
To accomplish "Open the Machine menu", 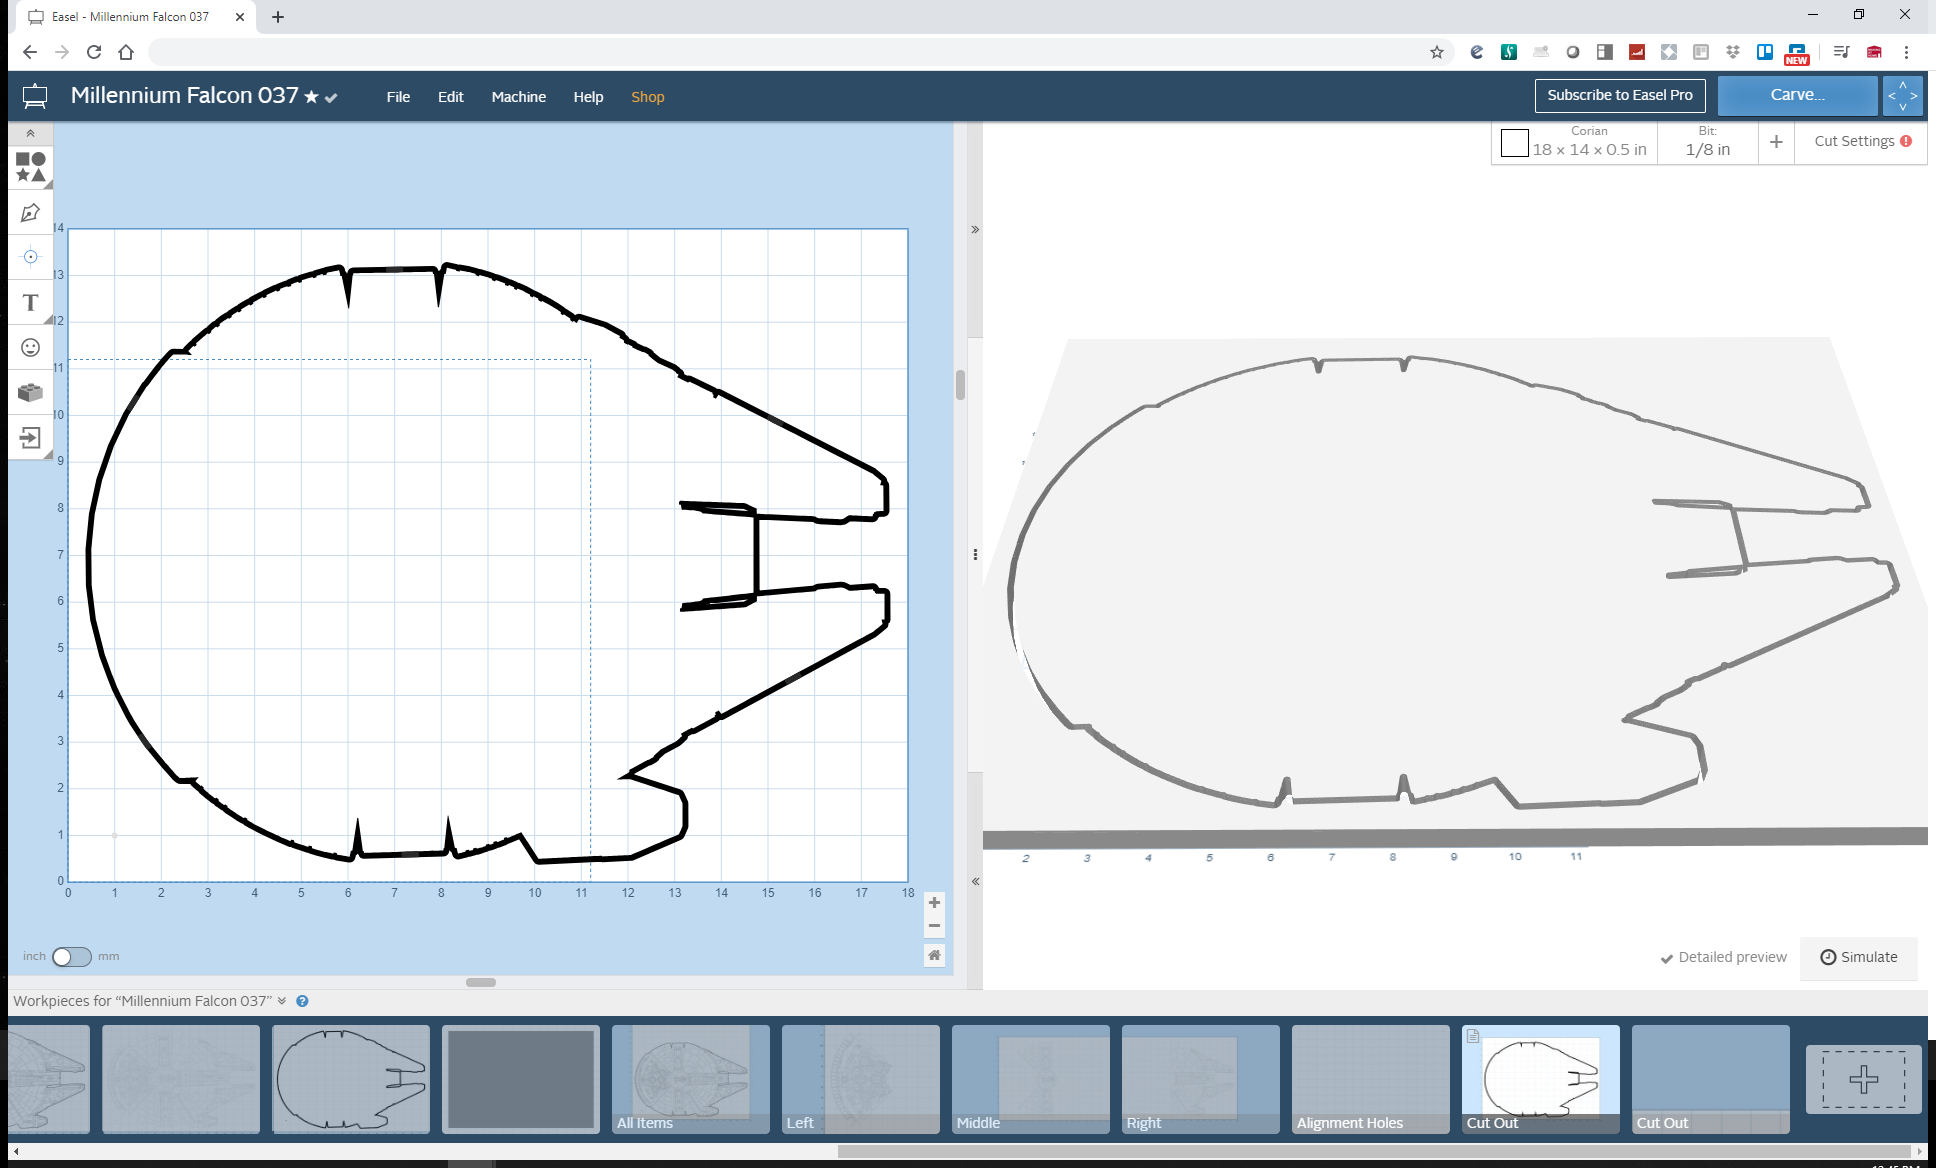I will pyautogui.click(x=518, y=97).
